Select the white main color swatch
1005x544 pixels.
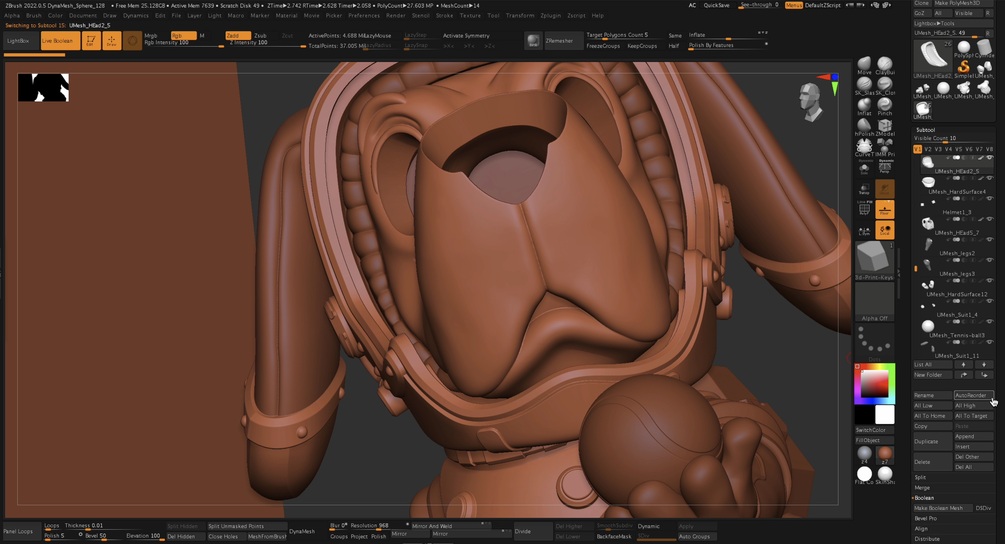885,415
